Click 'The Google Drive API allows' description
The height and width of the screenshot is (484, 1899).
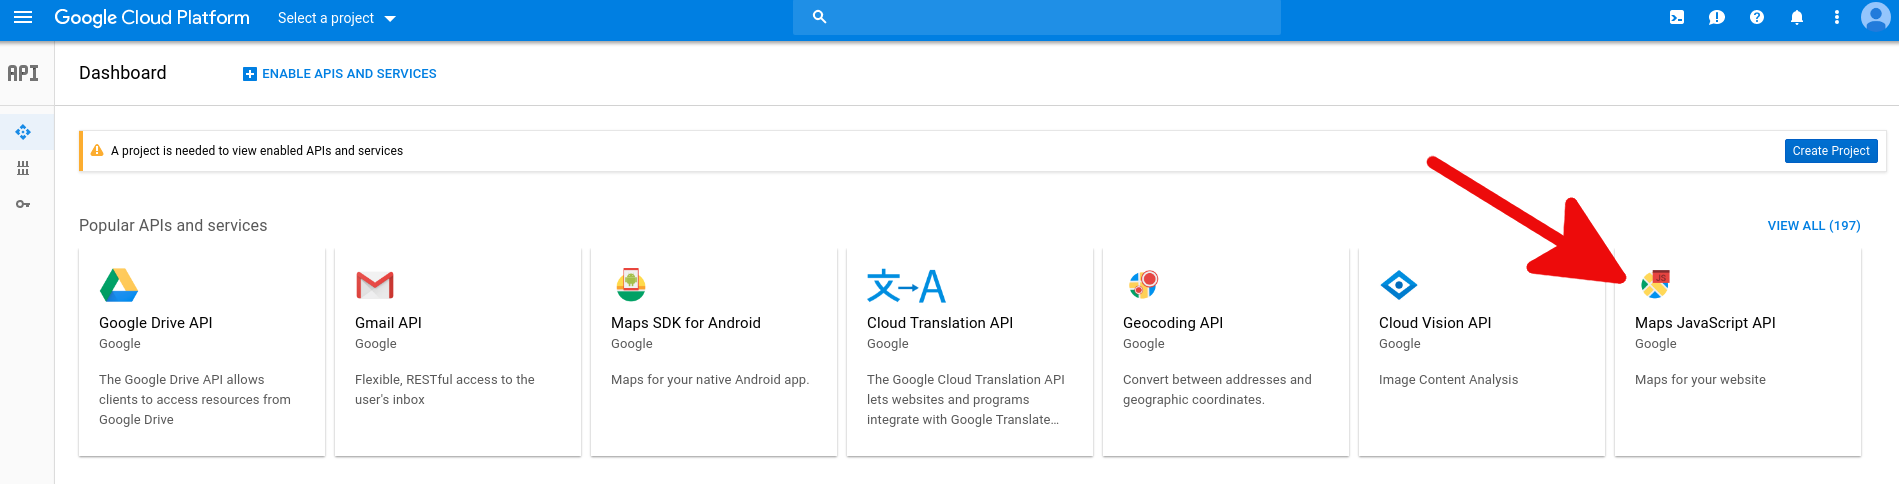[x=195, y=400]
